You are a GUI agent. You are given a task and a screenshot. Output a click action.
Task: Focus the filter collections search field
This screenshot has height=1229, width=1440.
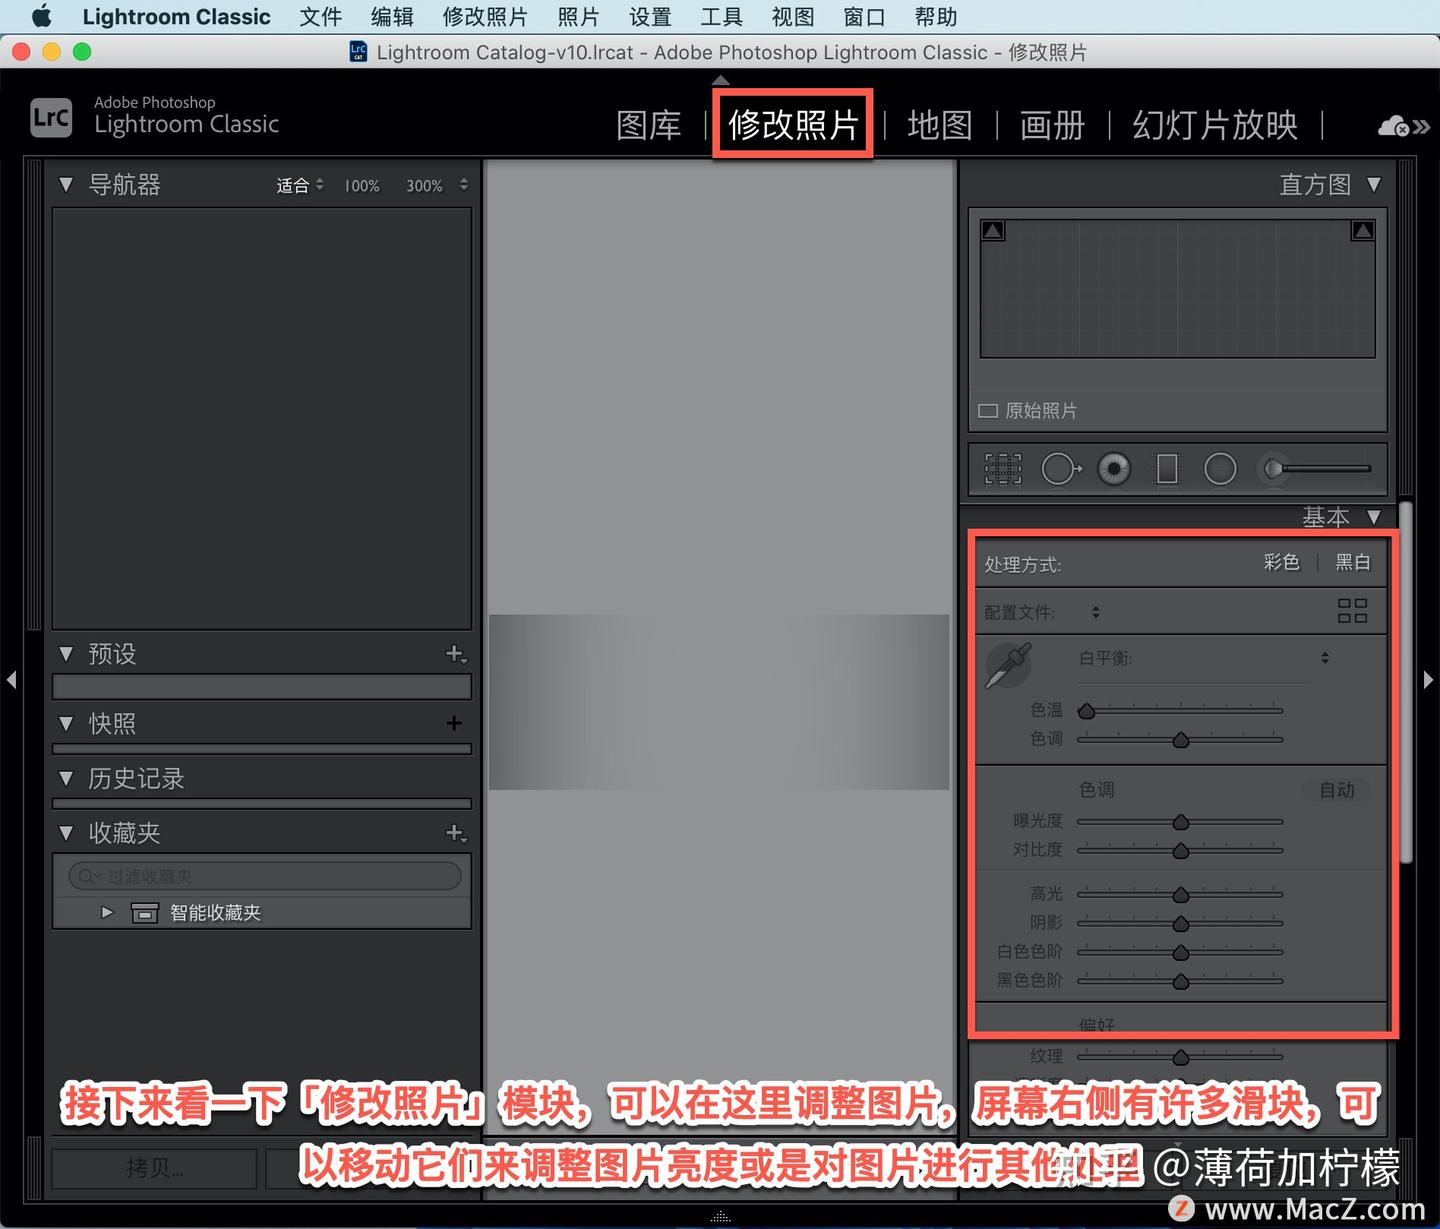(x=265, y=876)
